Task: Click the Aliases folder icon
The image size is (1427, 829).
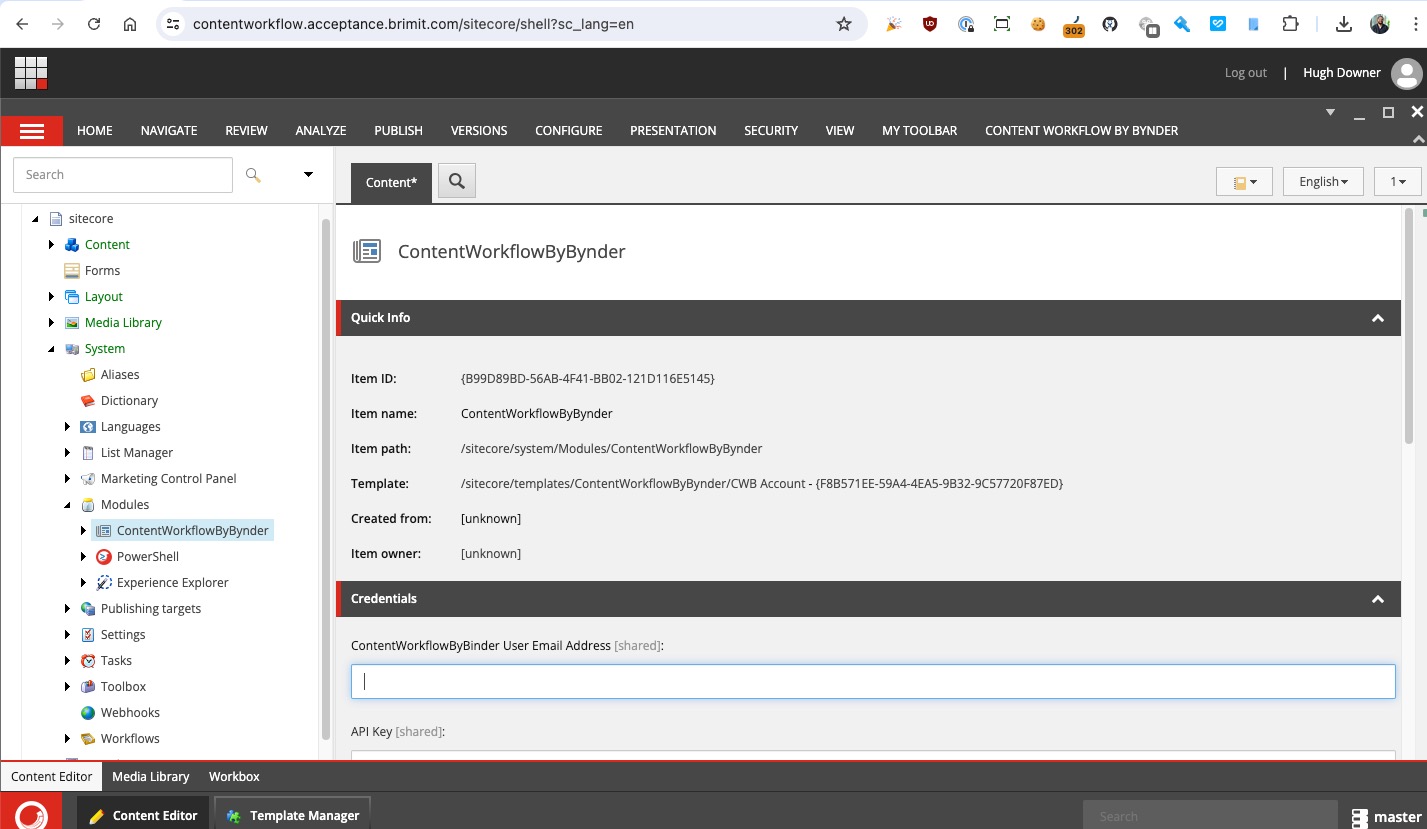Action: [88, 375]
